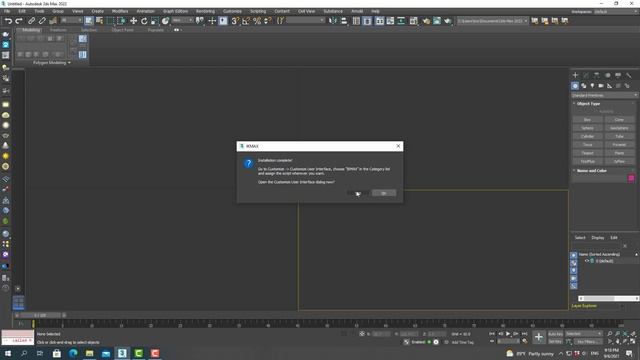This screenshot has height=360, width=640.
Task: Switch to the Freeform ribbon tab
Action: [x=58, y=30]
